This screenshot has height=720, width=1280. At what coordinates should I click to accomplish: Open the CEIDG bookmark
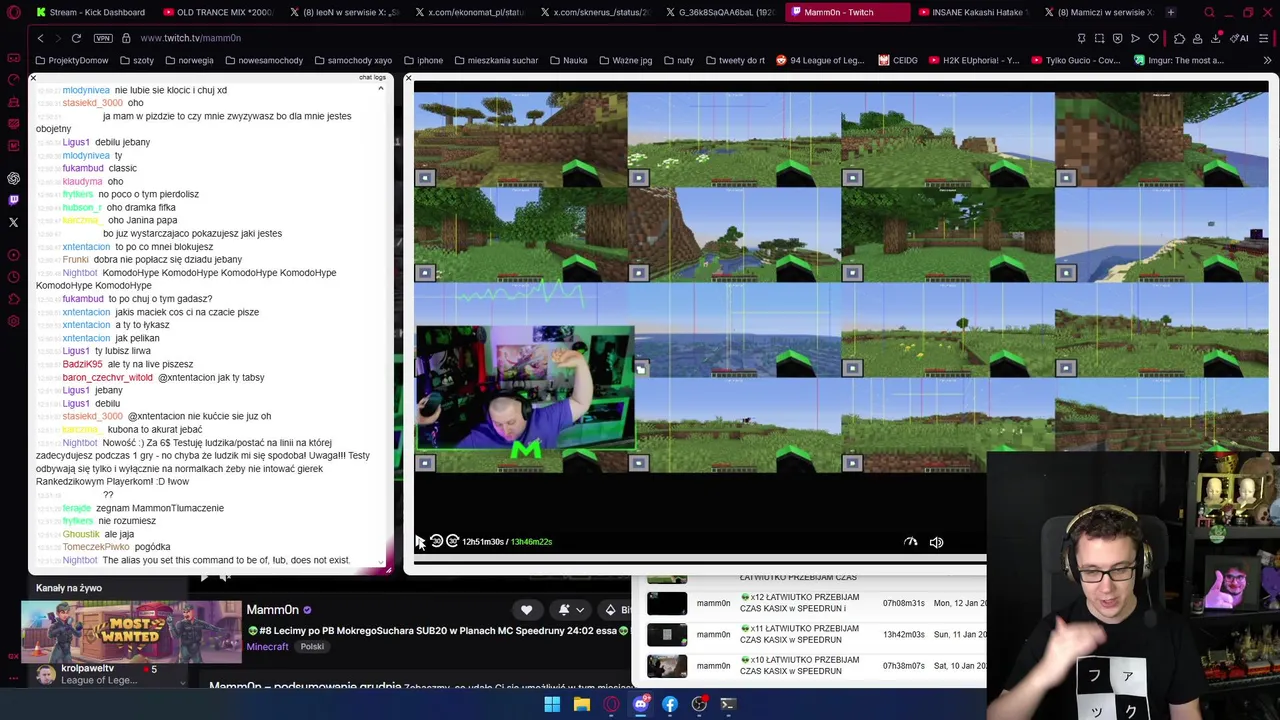click(x=898, y=60)
